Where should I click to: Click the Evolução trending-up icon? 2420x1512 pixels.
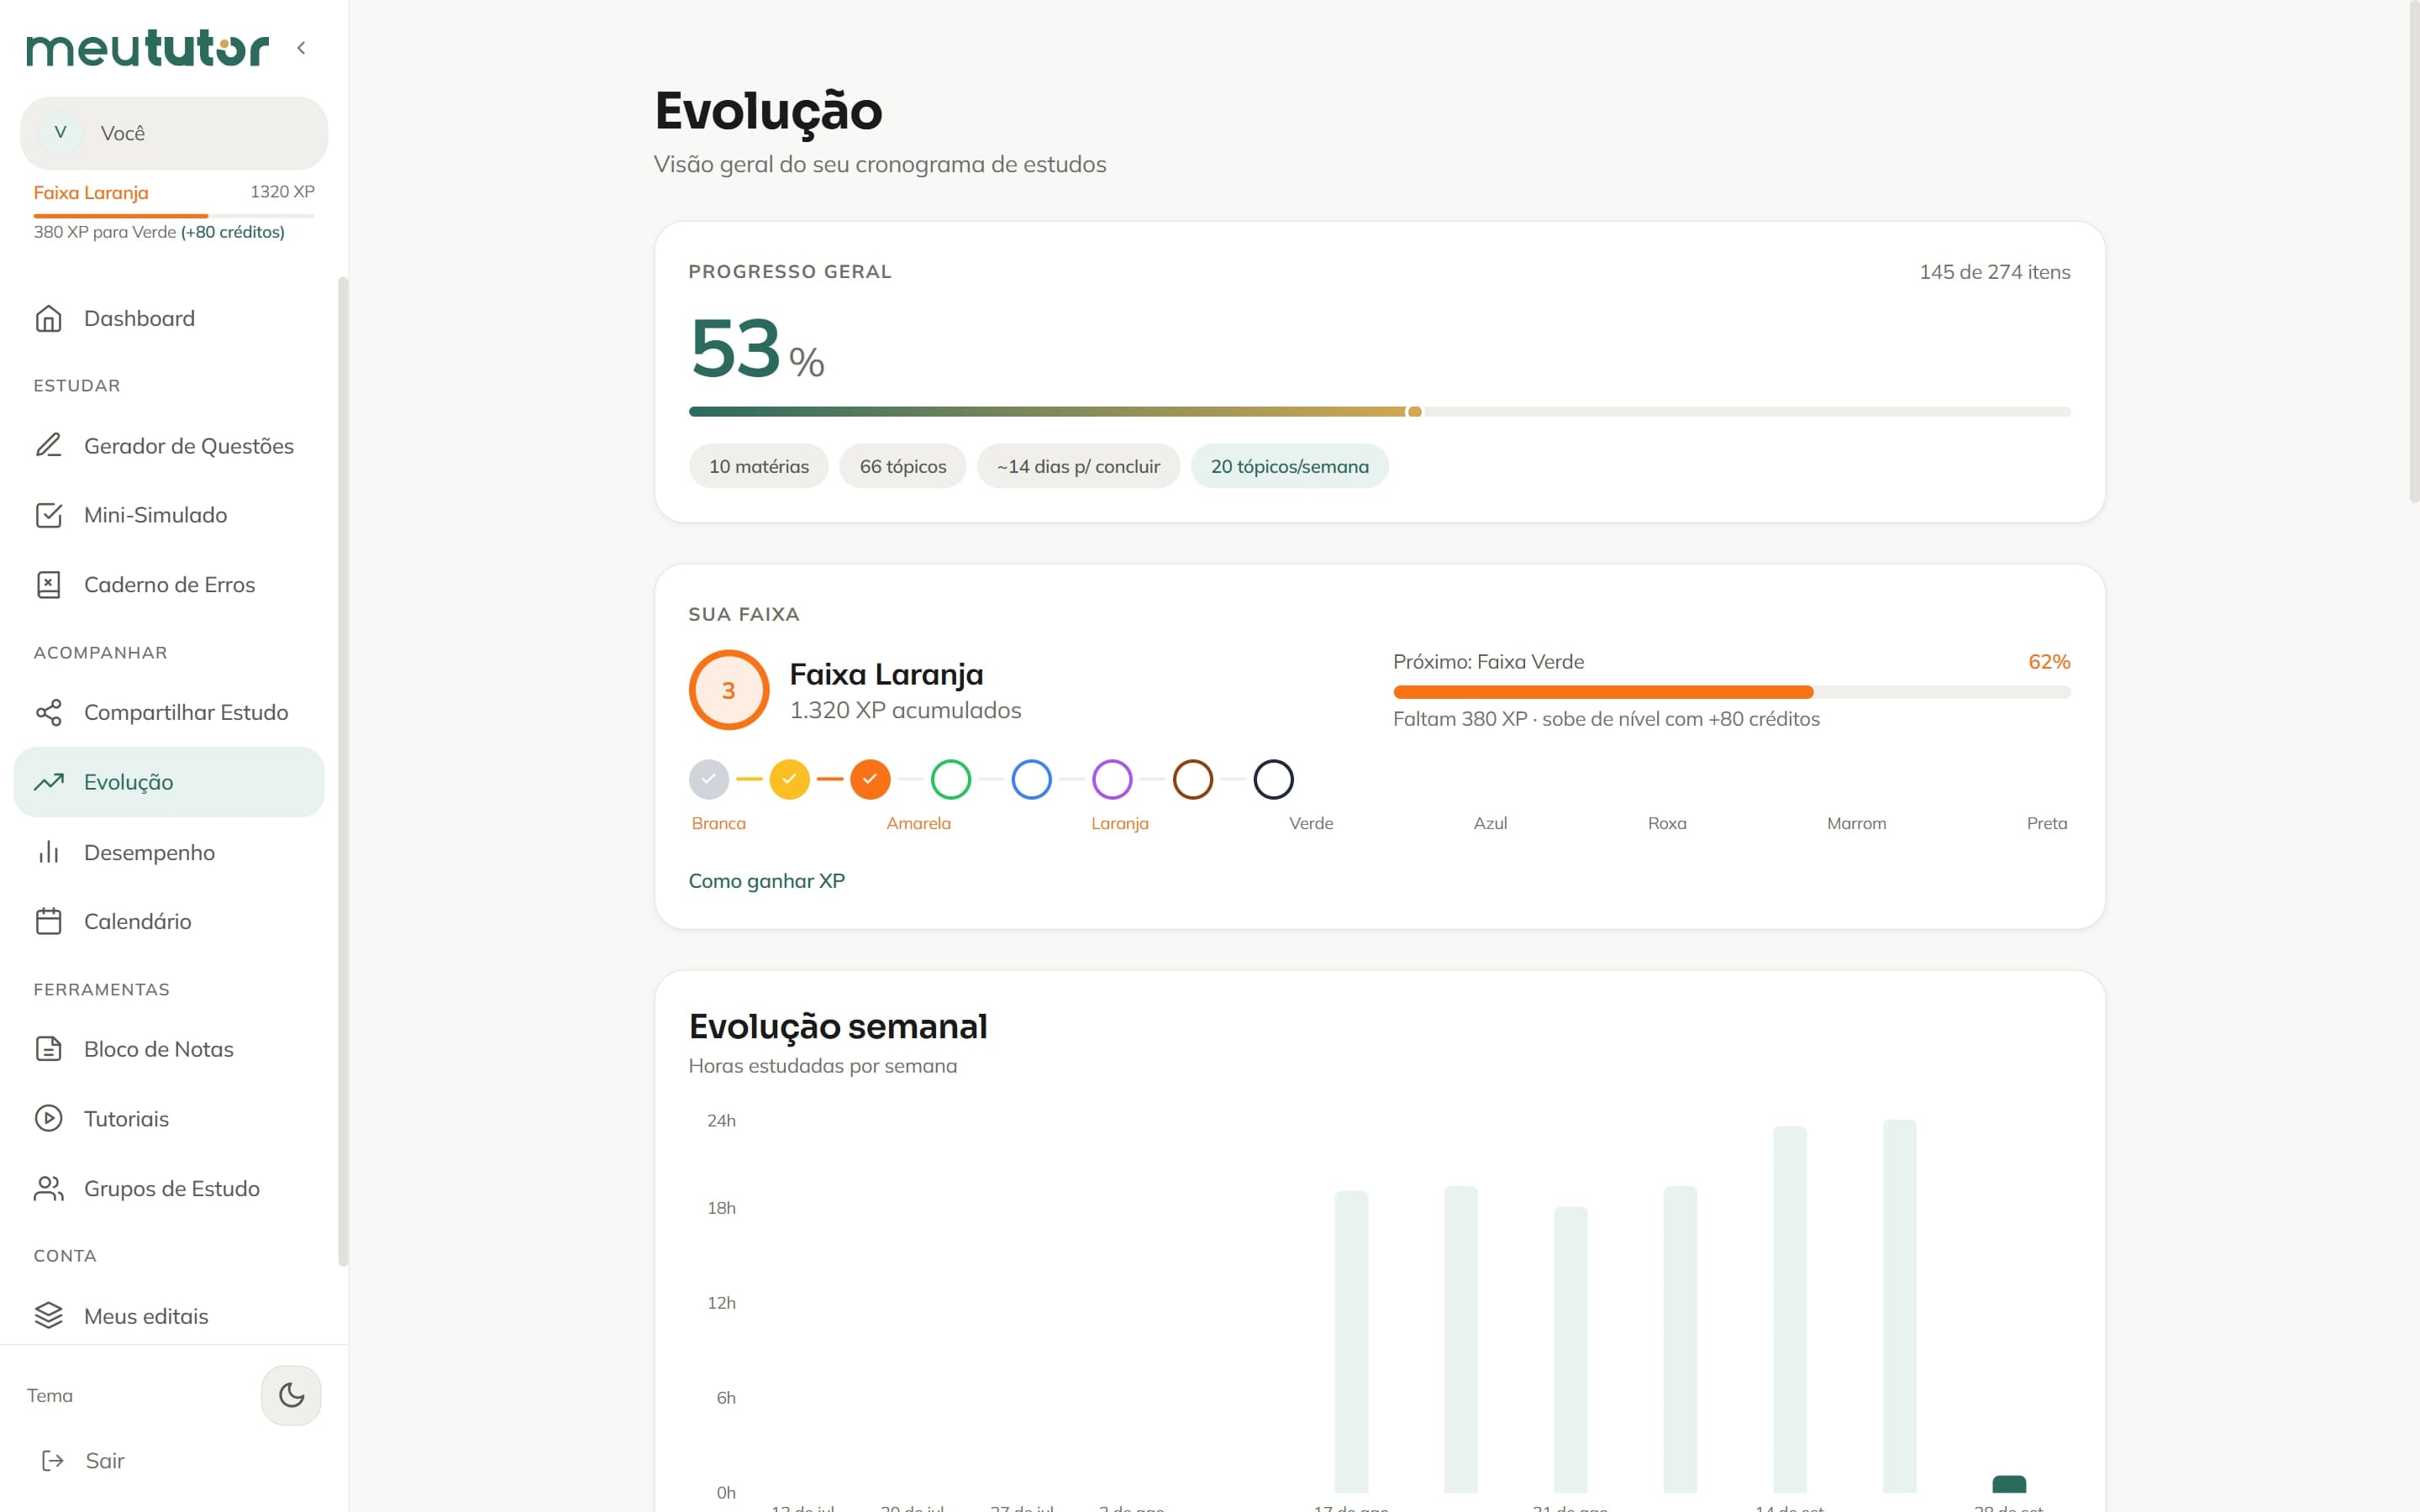(49, 782)
